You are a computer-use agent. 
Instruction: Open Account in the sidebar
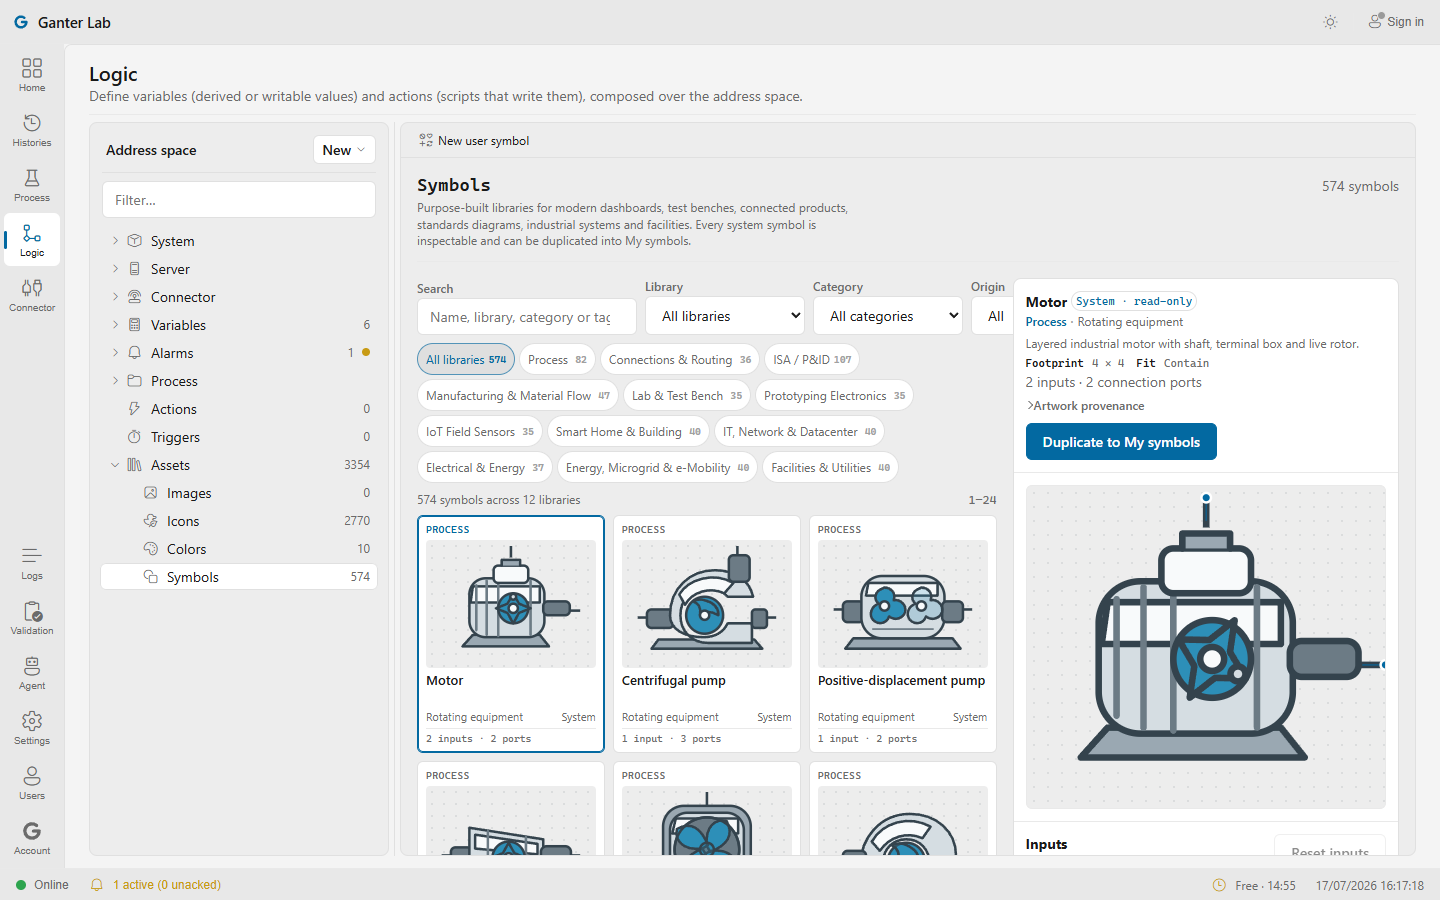(x=32, y=838)
